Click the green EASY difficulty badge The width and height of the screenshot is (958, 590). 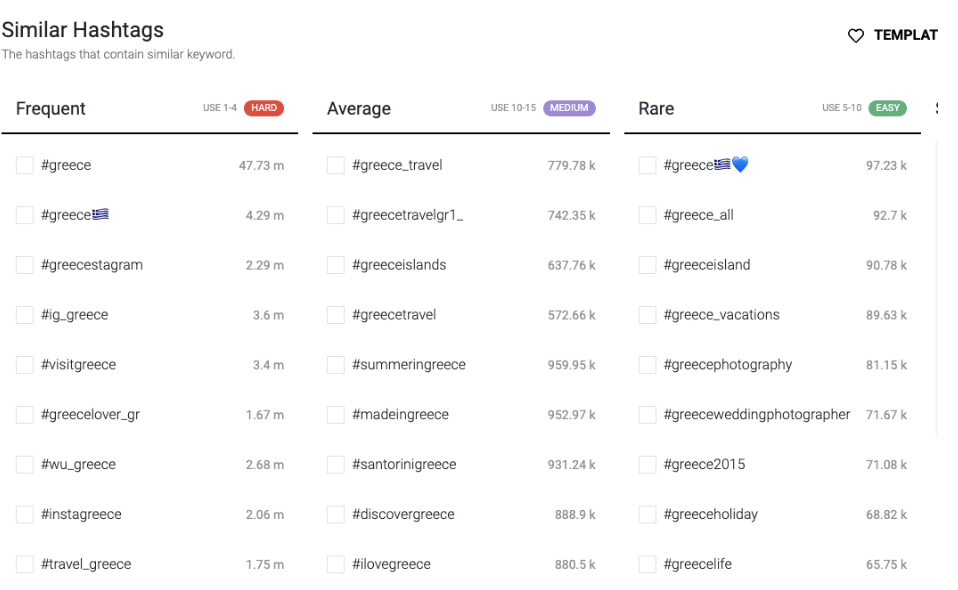click(888, 108)
